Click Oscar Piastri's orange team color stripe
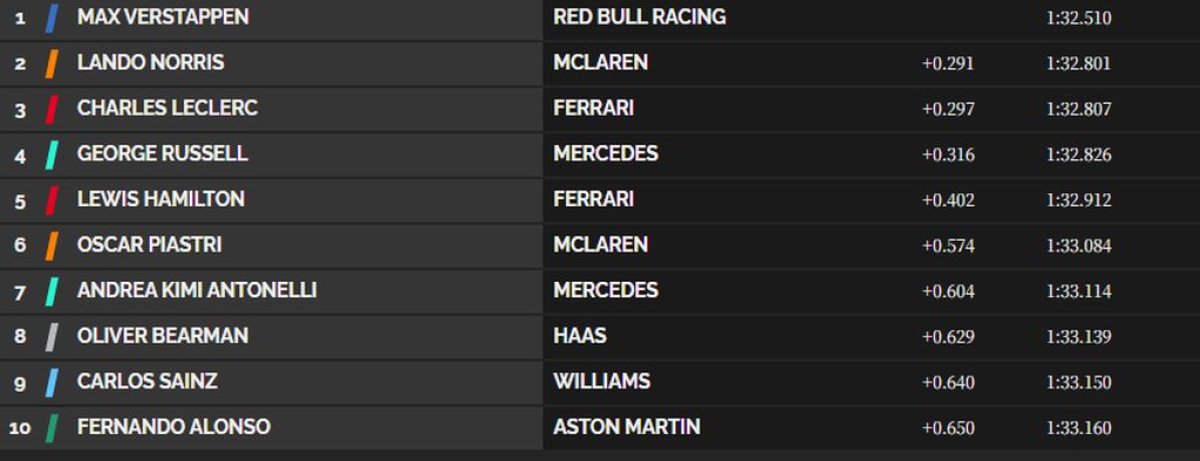The image size is (1200, 461). point(52,245)
